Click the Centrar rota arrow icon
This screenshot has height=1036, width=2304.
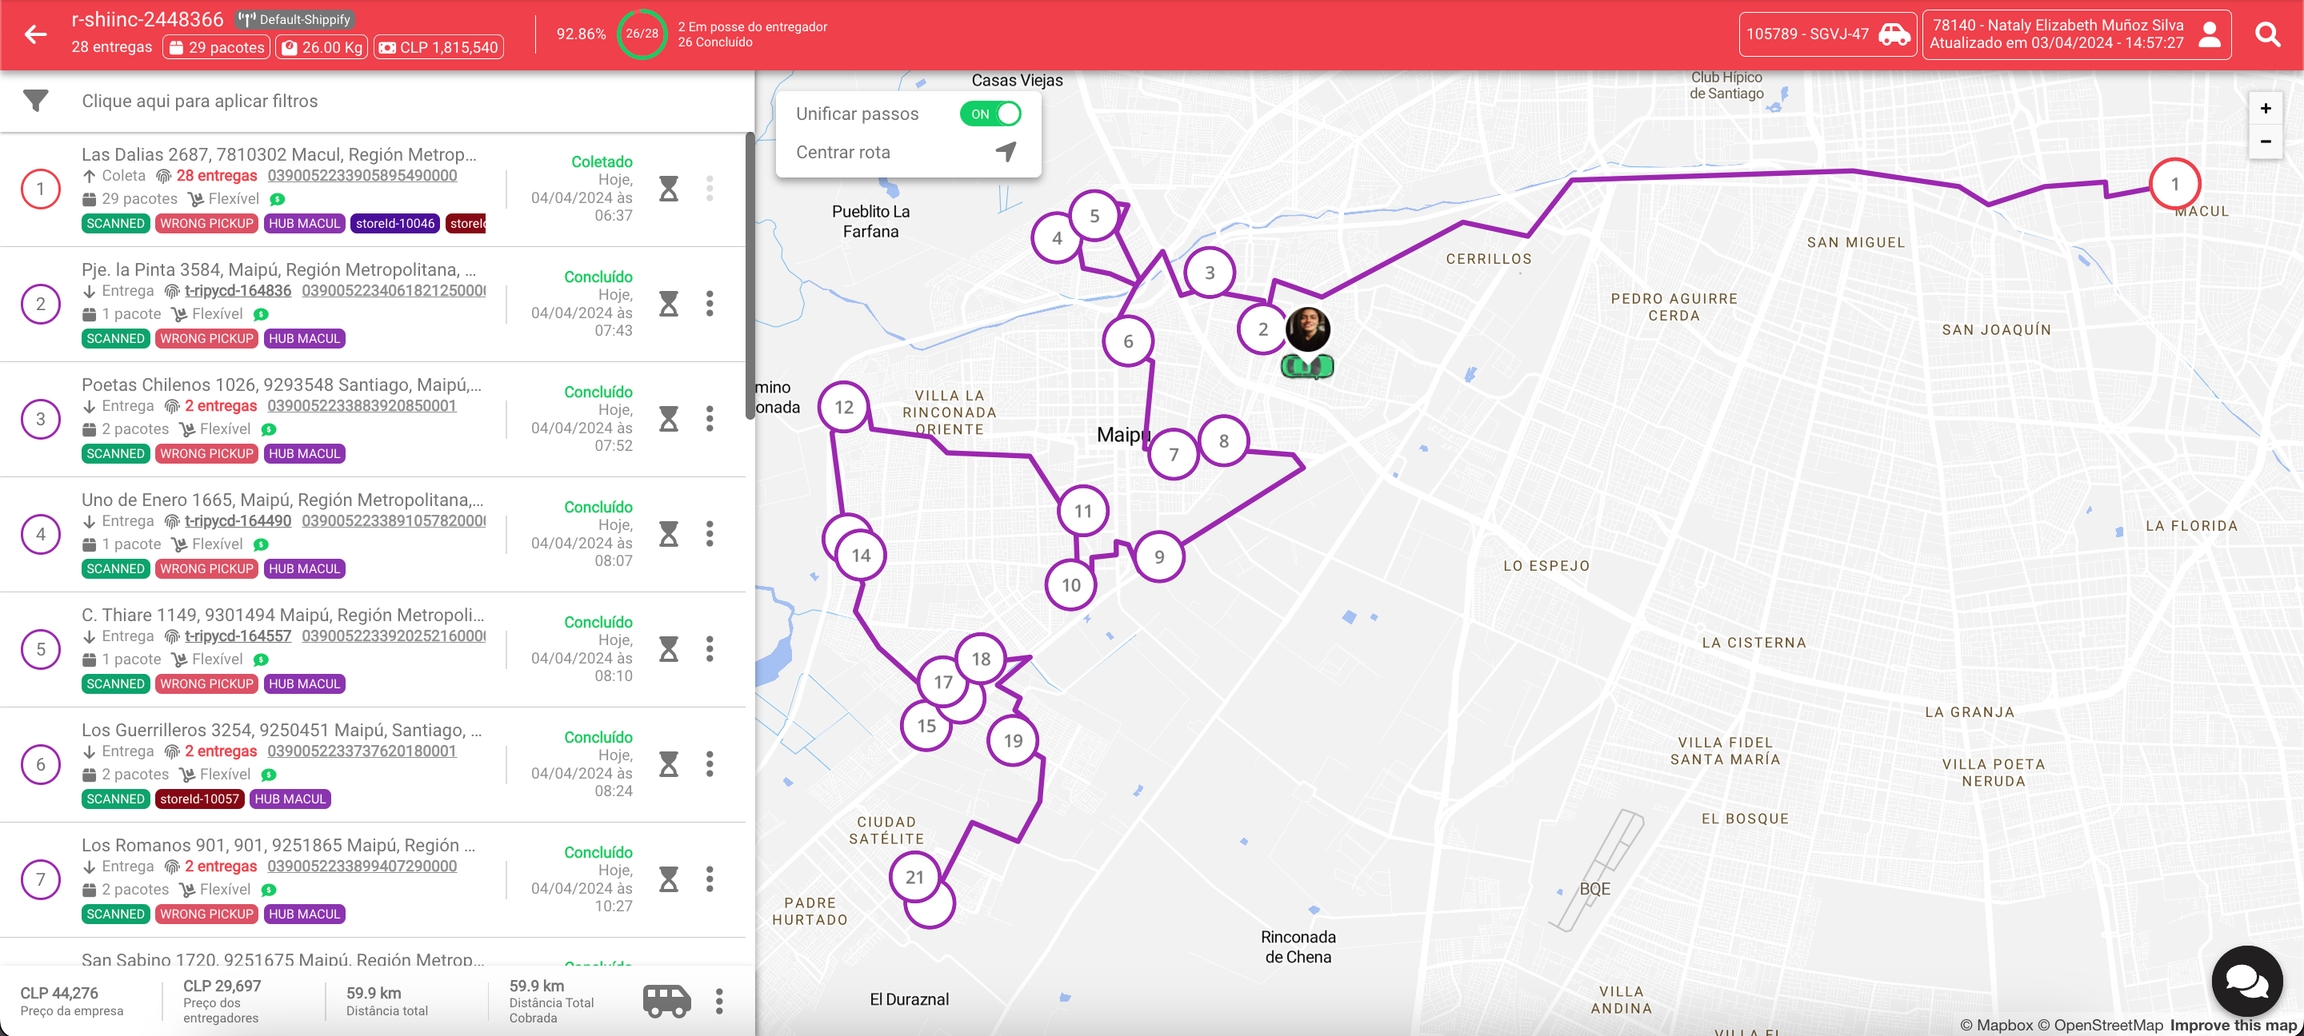(1006, 152)
